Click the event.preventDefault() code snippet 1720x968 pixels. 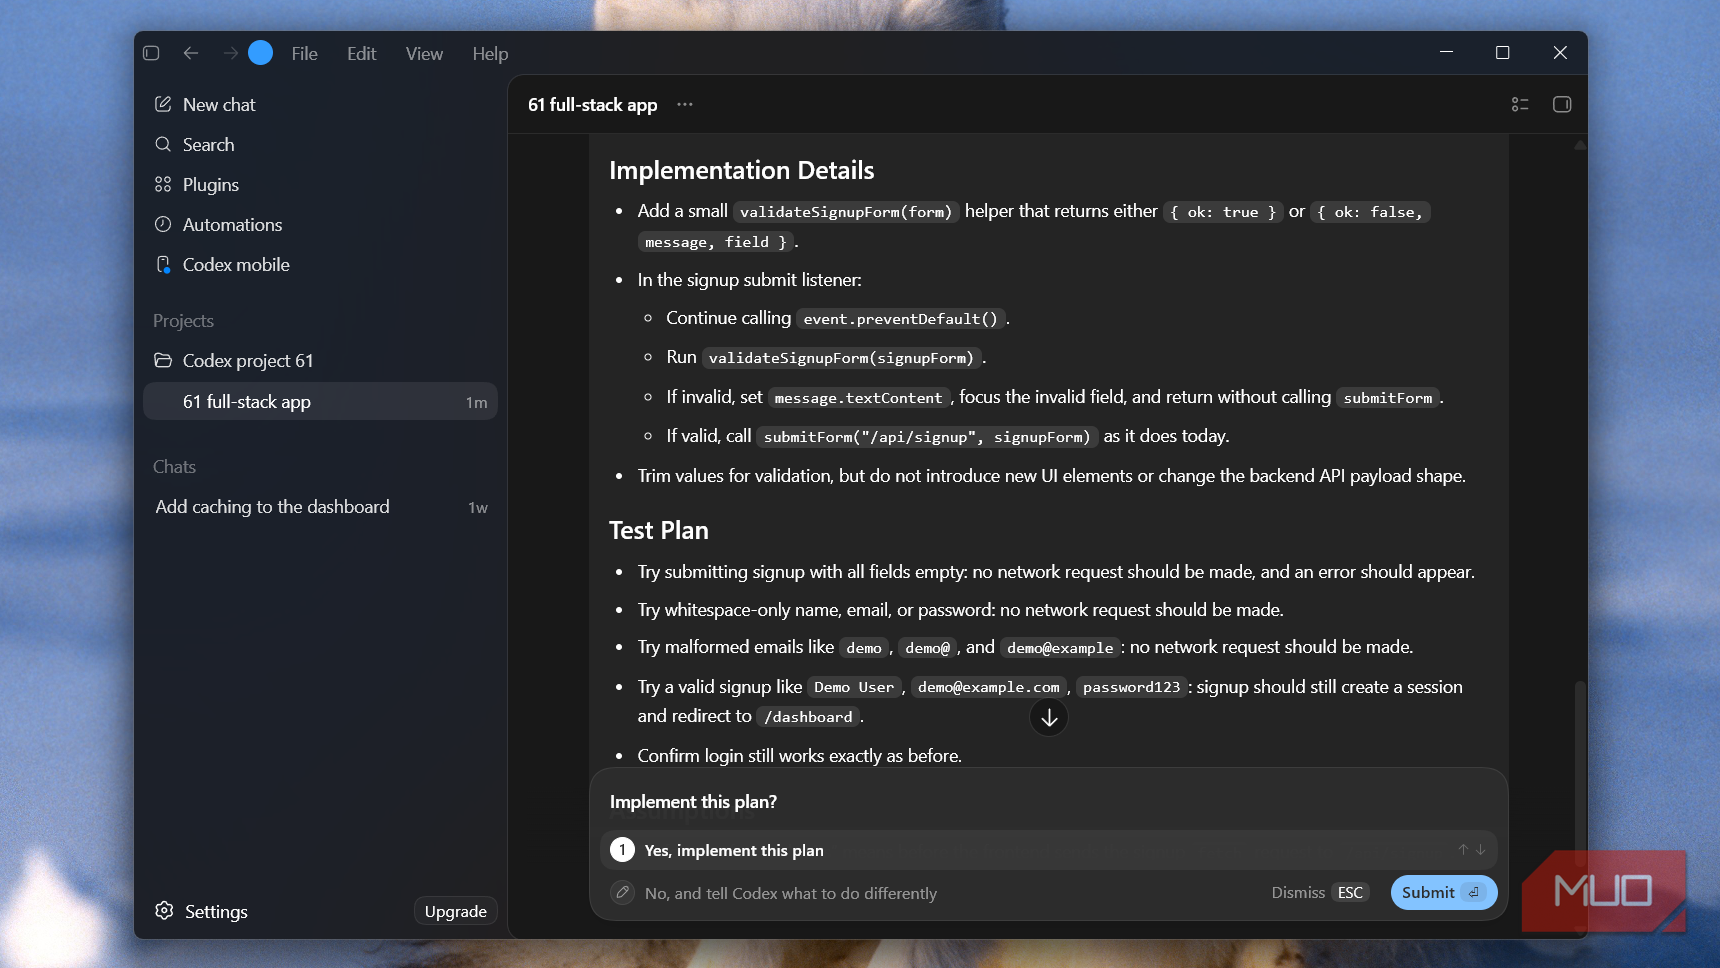[901, 319]
